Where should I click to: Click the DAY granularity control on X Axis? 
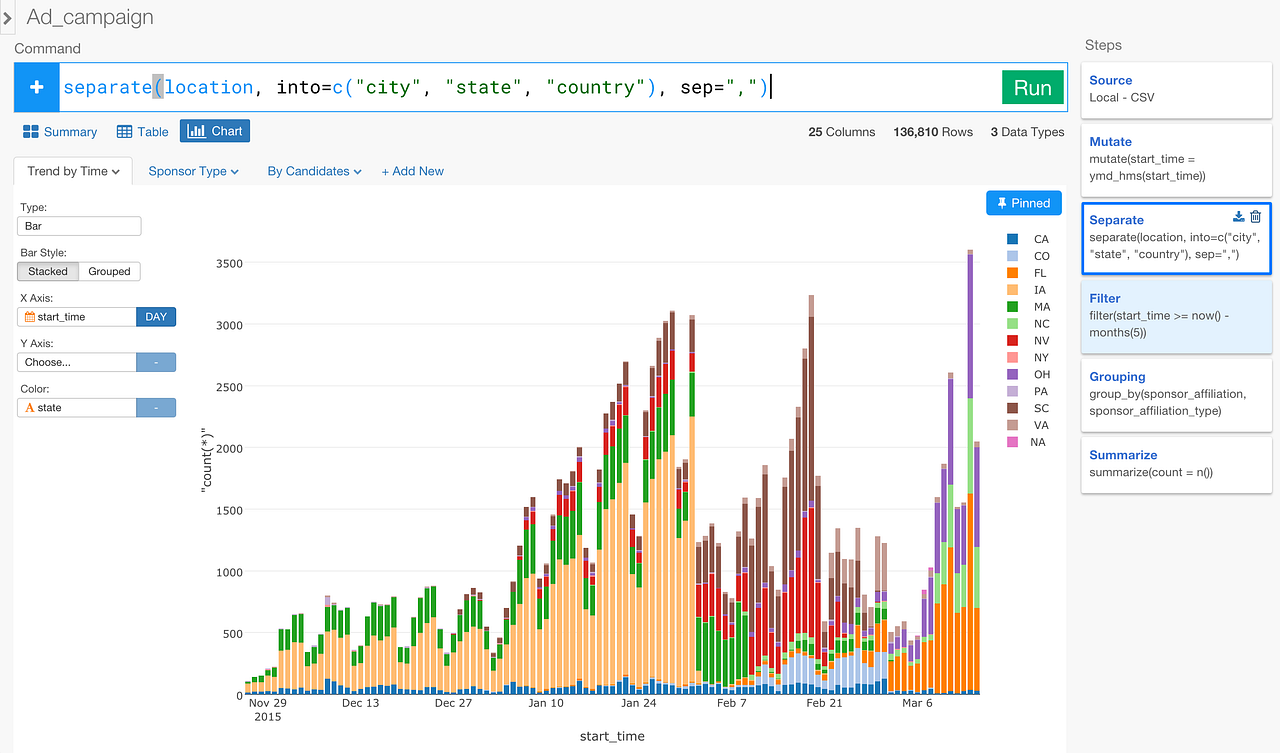pos(155,316)
